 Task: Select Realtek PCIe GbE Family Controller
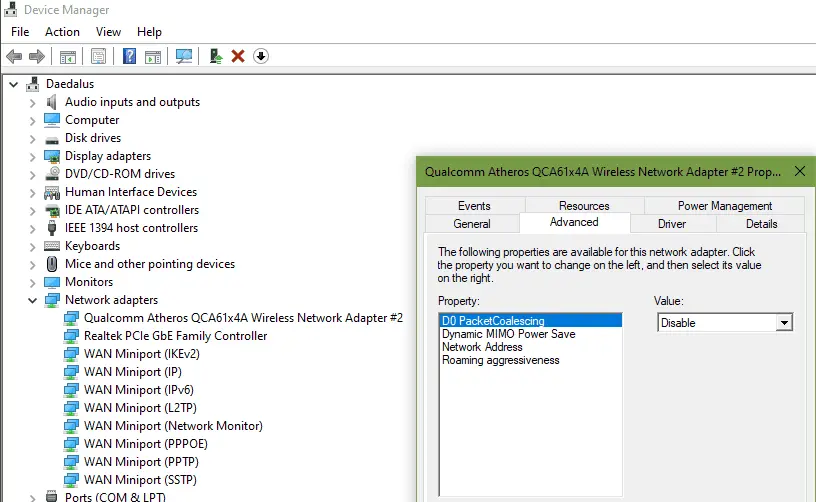[x=175, y=336]
